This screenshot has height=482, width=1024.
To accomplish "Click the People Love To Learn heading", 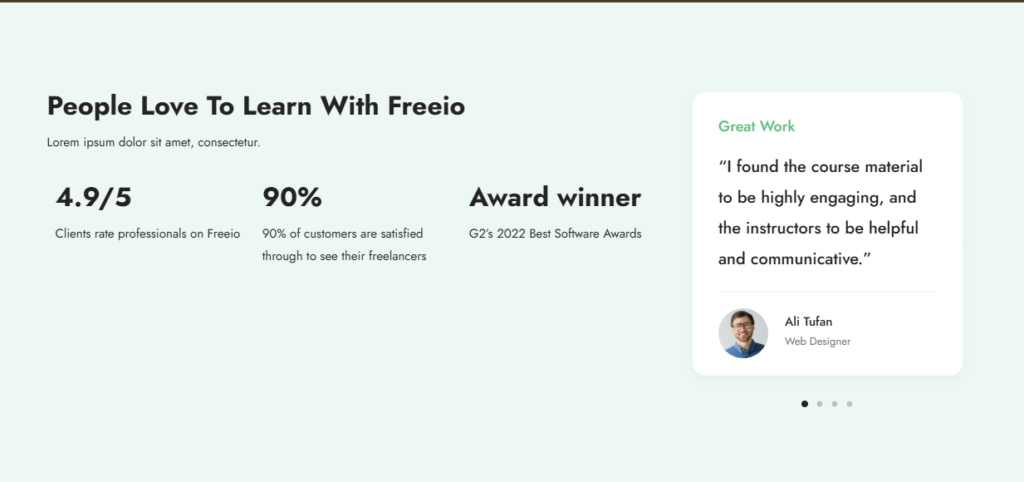I will pos(256,106).
